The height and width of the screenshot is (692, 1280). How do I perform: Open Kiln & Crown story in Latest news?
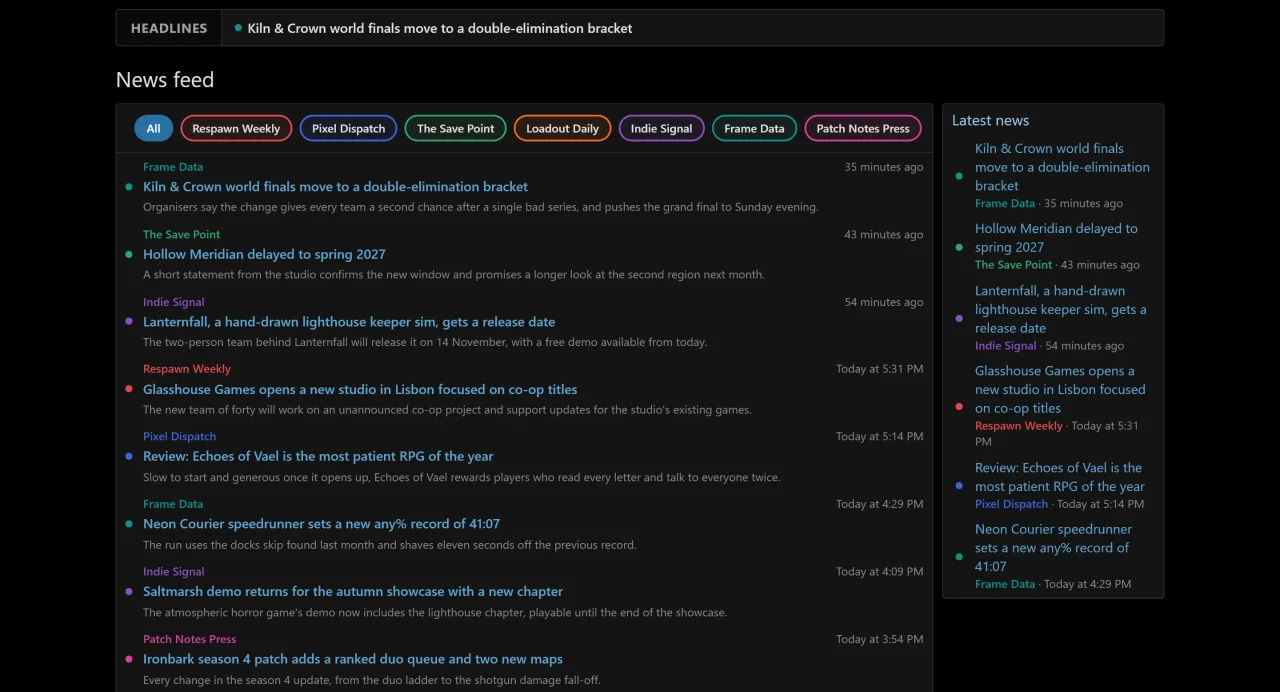pos(1062,167)
